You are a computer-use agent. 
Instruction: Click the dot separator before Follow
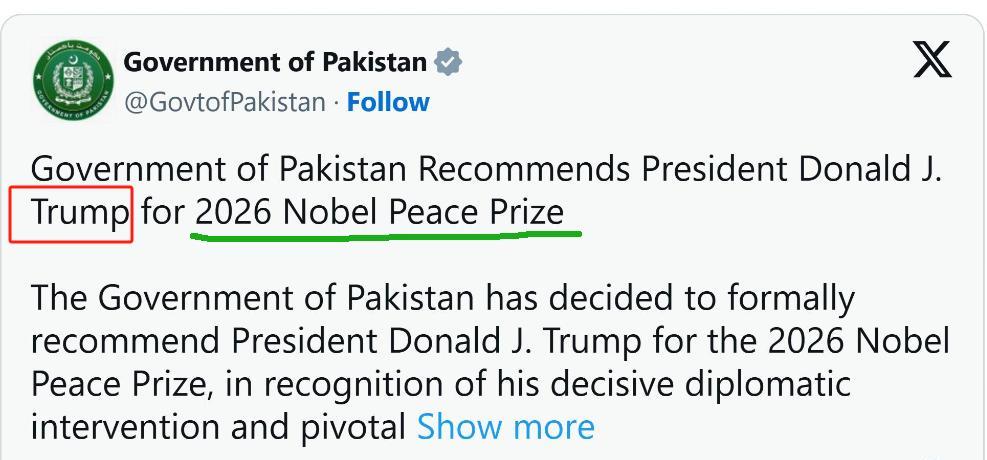click(336, 102)
